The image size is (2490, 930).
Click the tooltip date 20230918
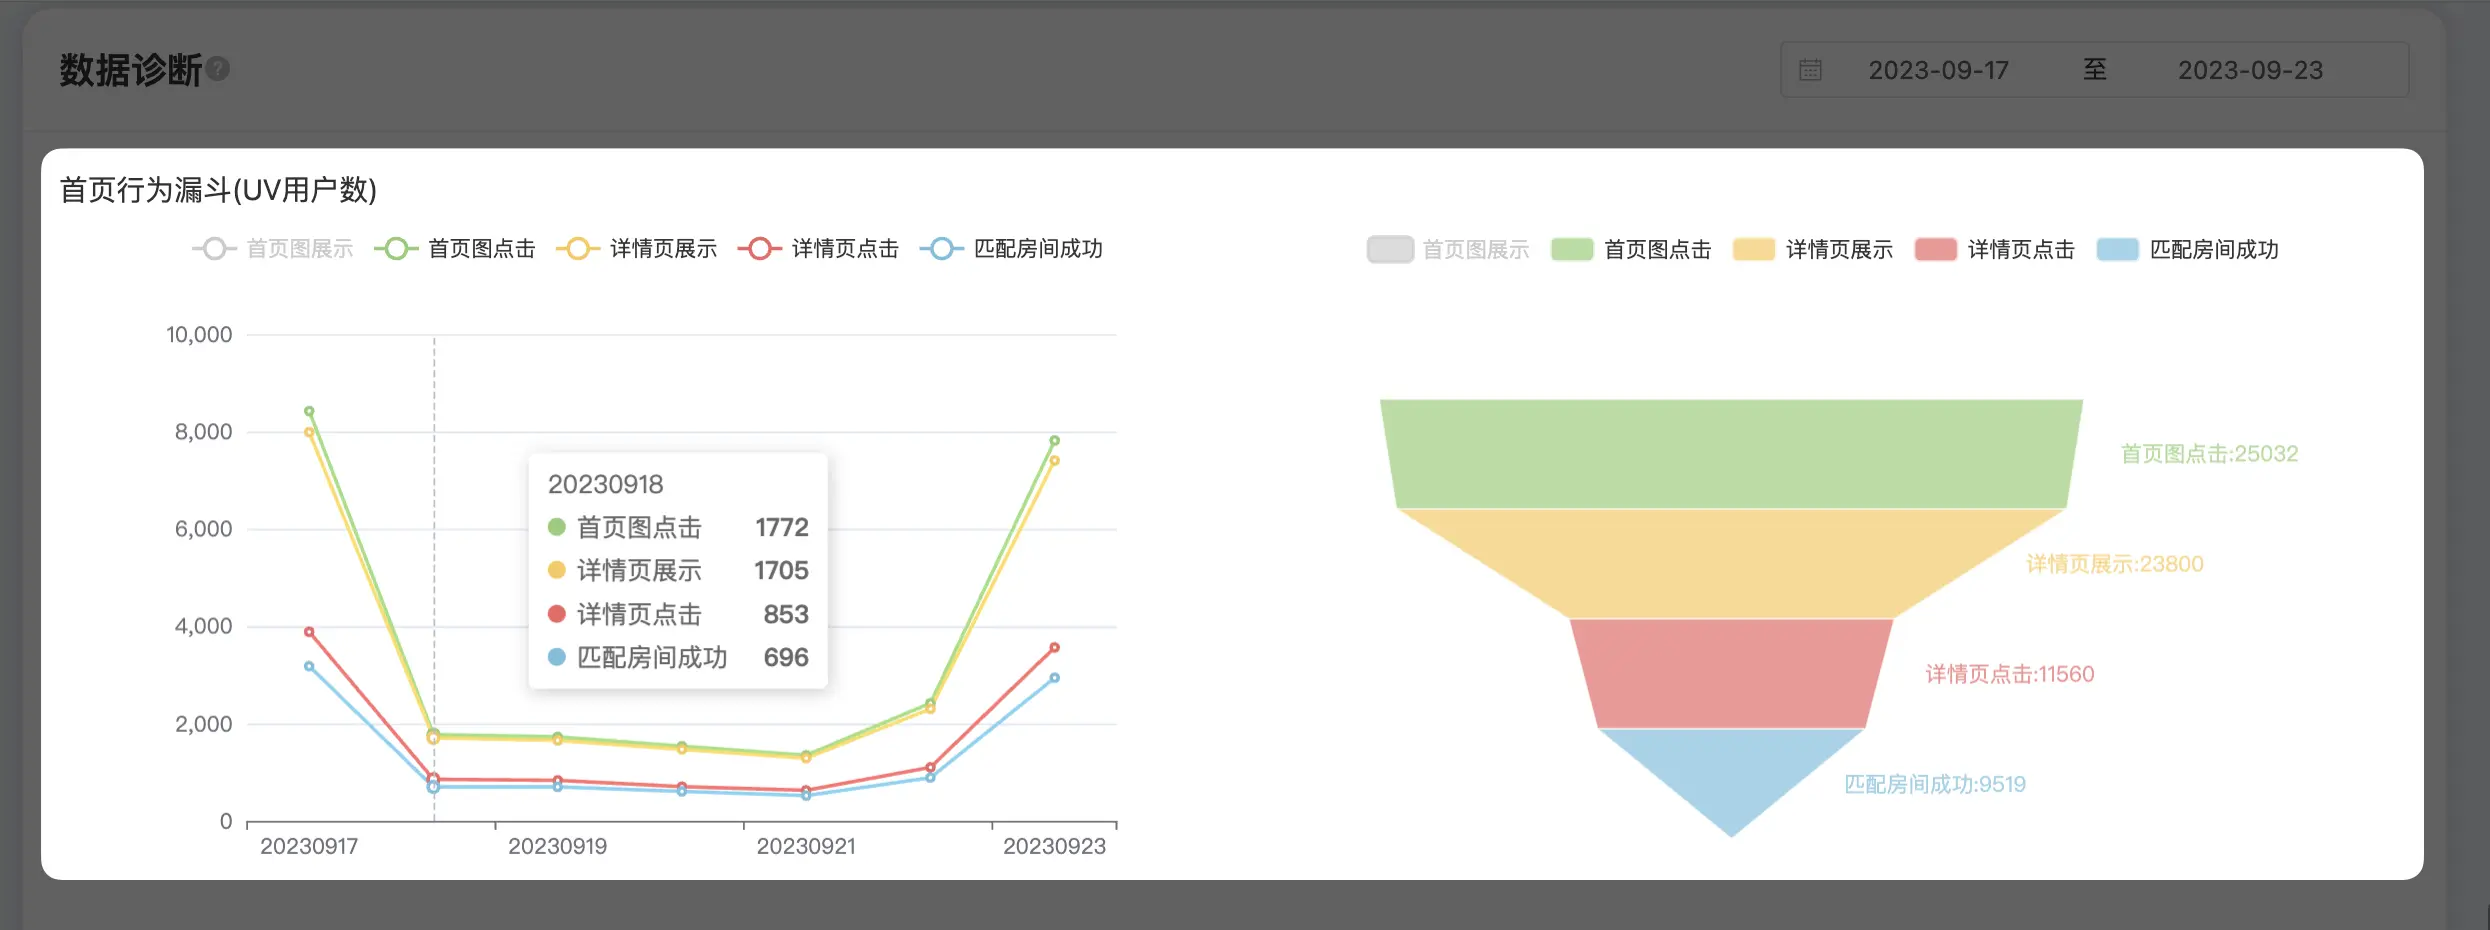[605, 484]
